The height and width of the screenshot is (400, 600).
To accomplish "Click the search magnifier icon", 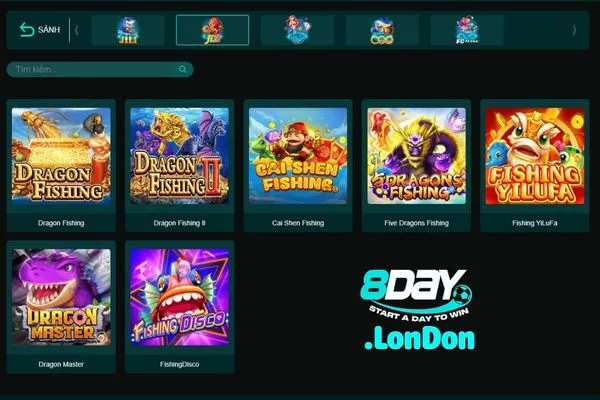I will pos(183,69).
